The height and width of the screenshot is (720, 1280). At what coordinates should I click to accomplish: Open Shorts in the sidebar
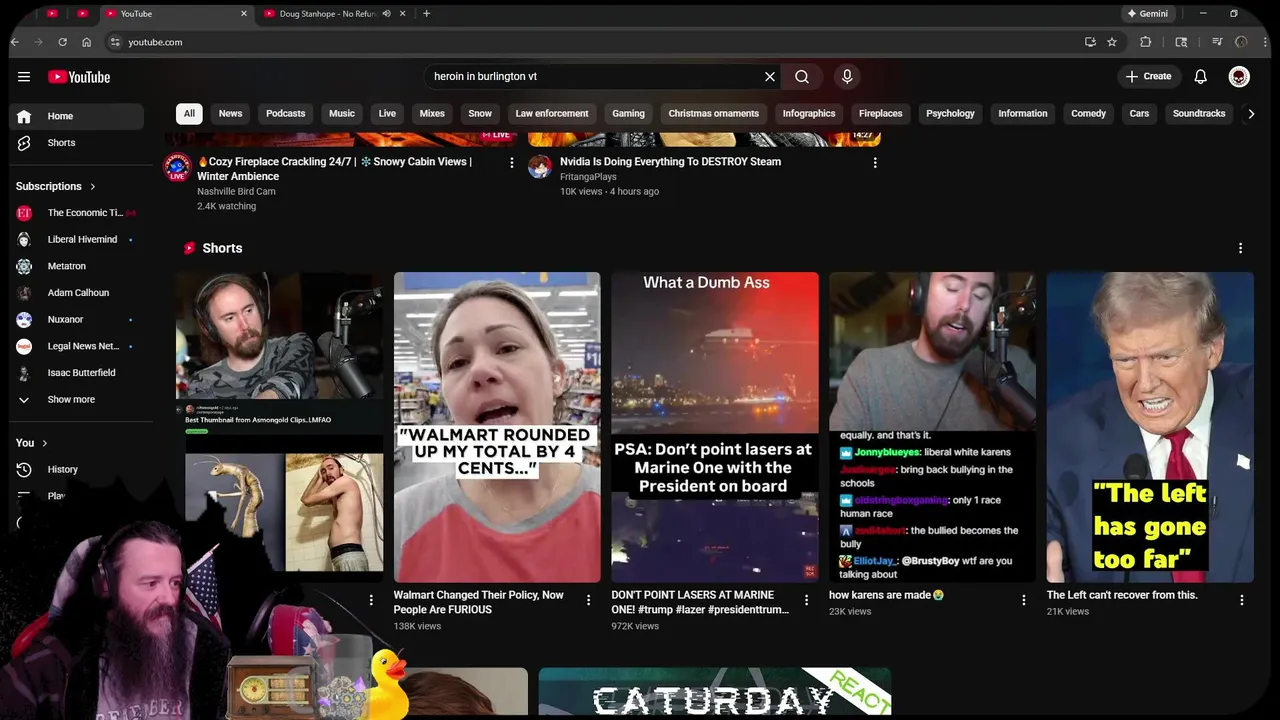(x=77, y=143)
